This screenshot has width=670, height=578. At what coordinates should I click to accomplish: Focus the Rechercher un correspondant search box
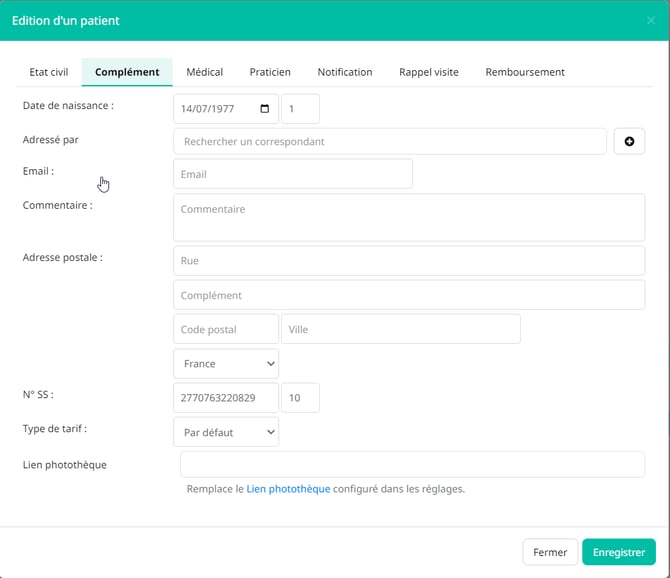pyautogui.click(x=390, y=142)
